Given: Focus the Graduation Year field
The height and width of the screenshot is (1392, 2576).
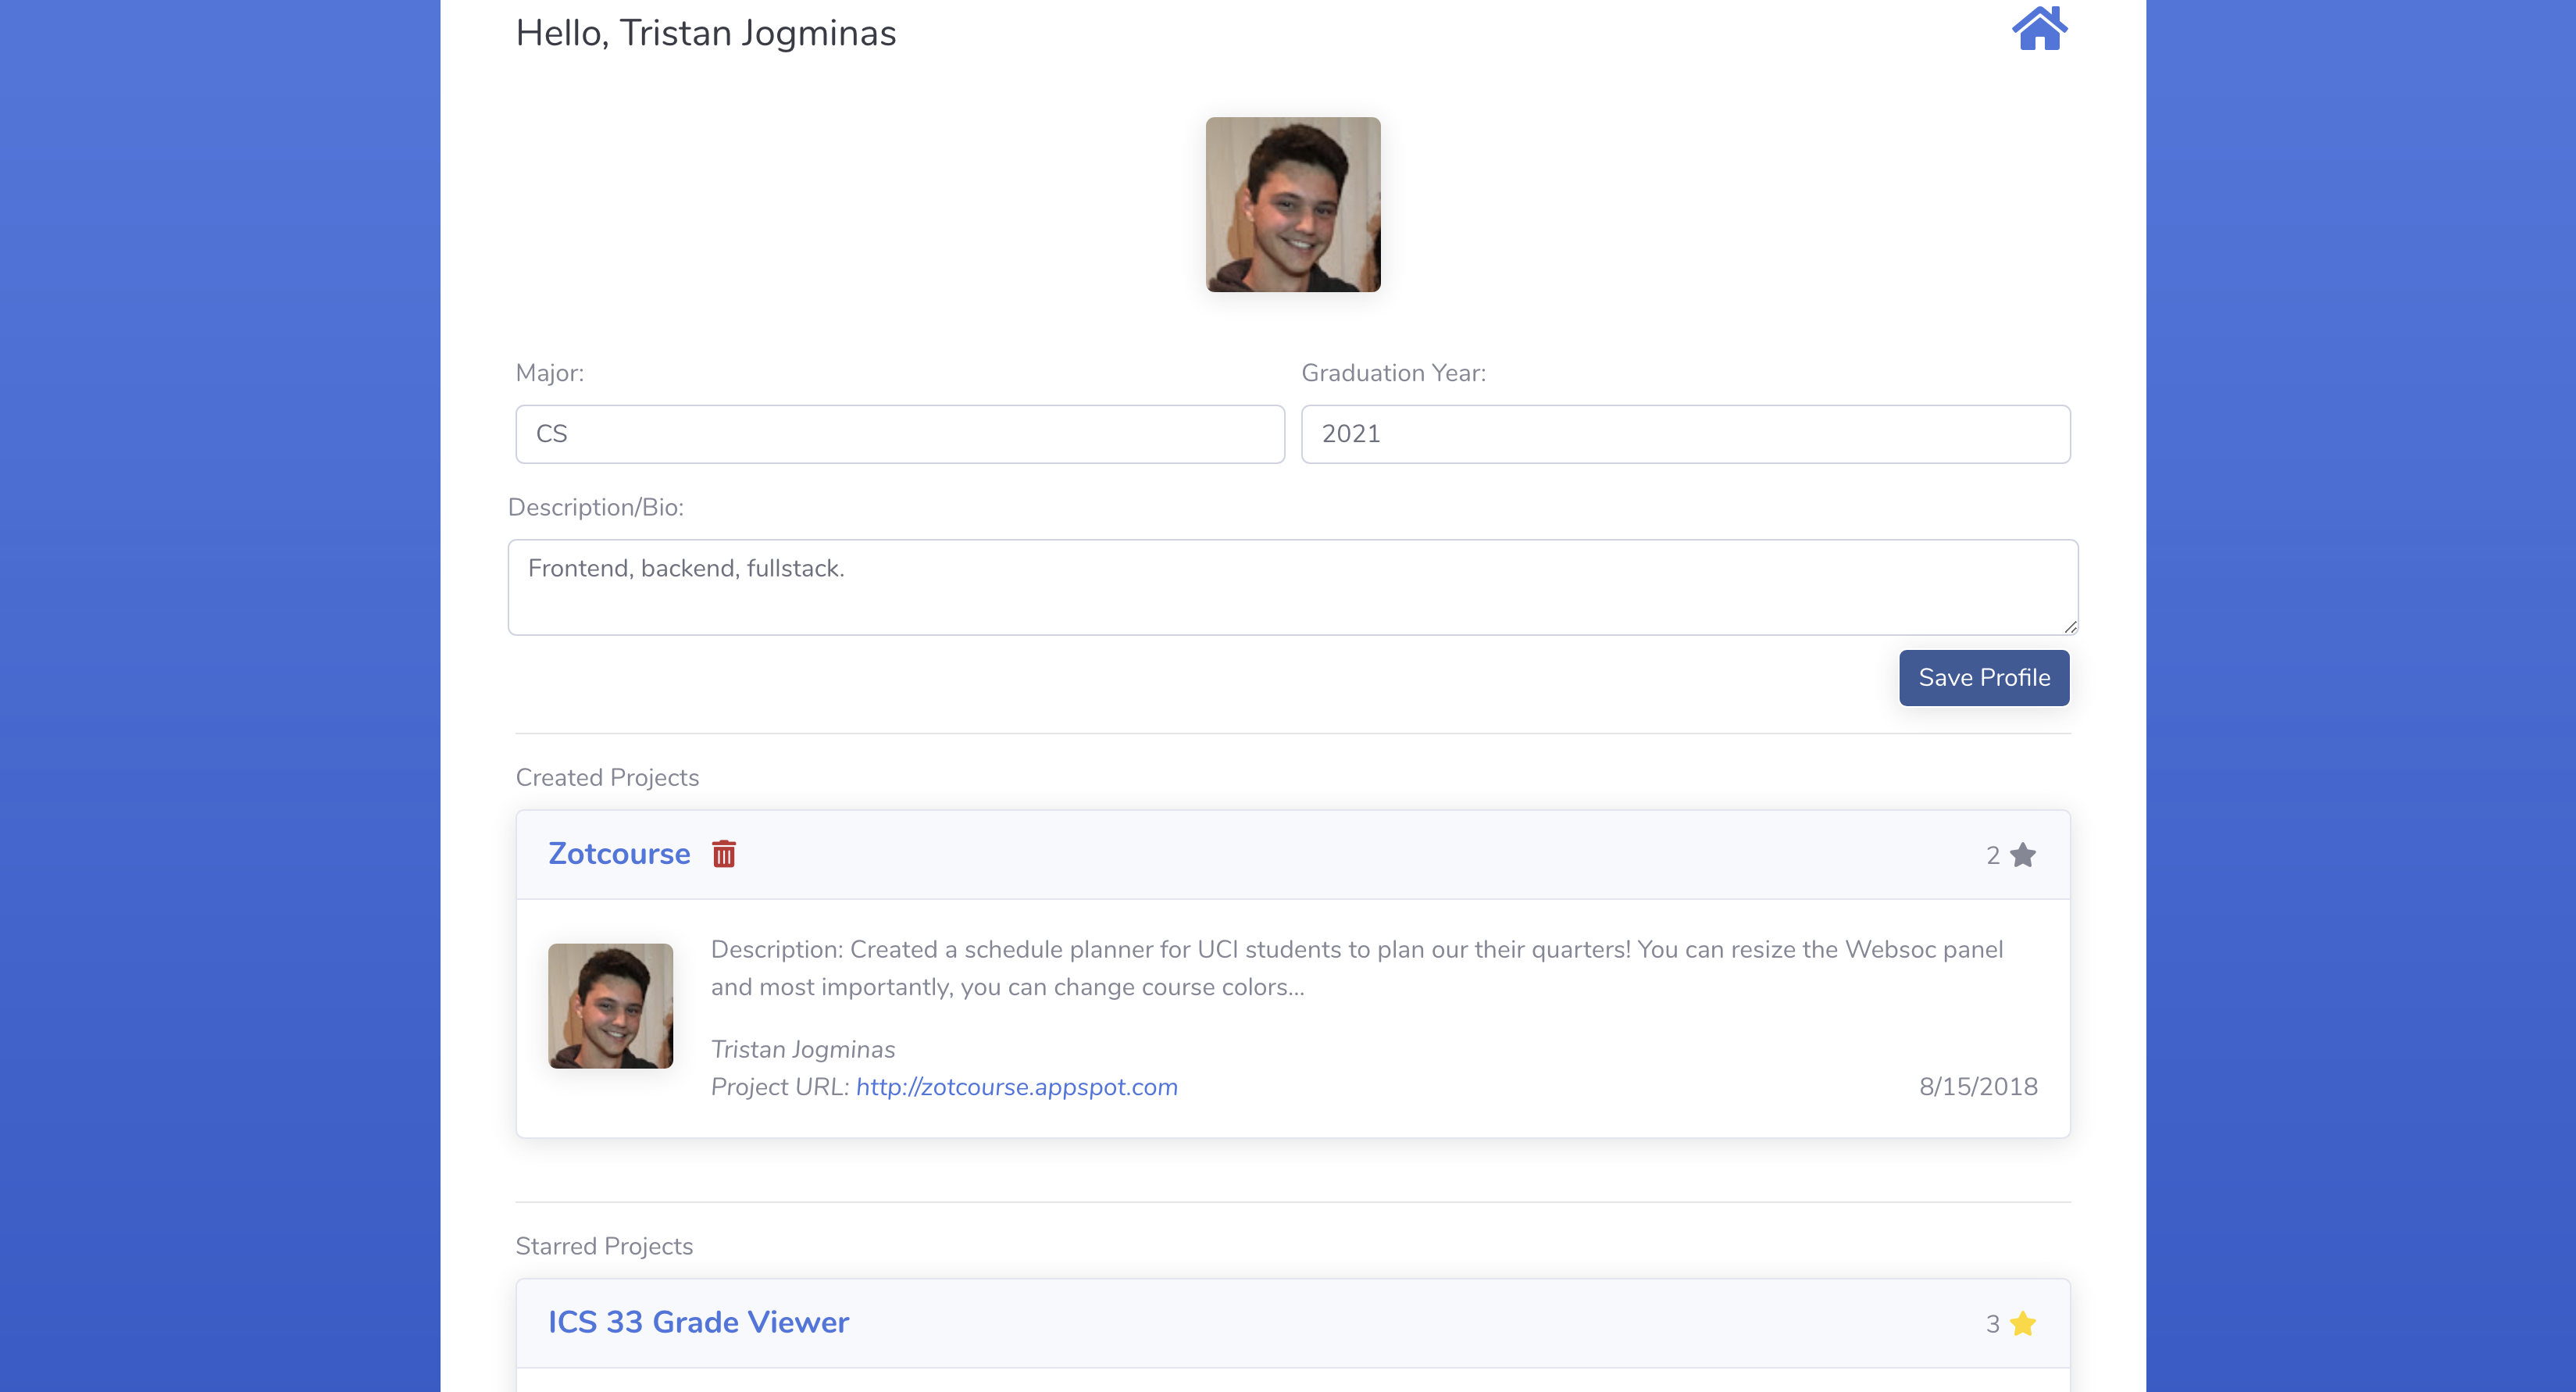Looking at the screenshot, I should tap(1685, 434).
